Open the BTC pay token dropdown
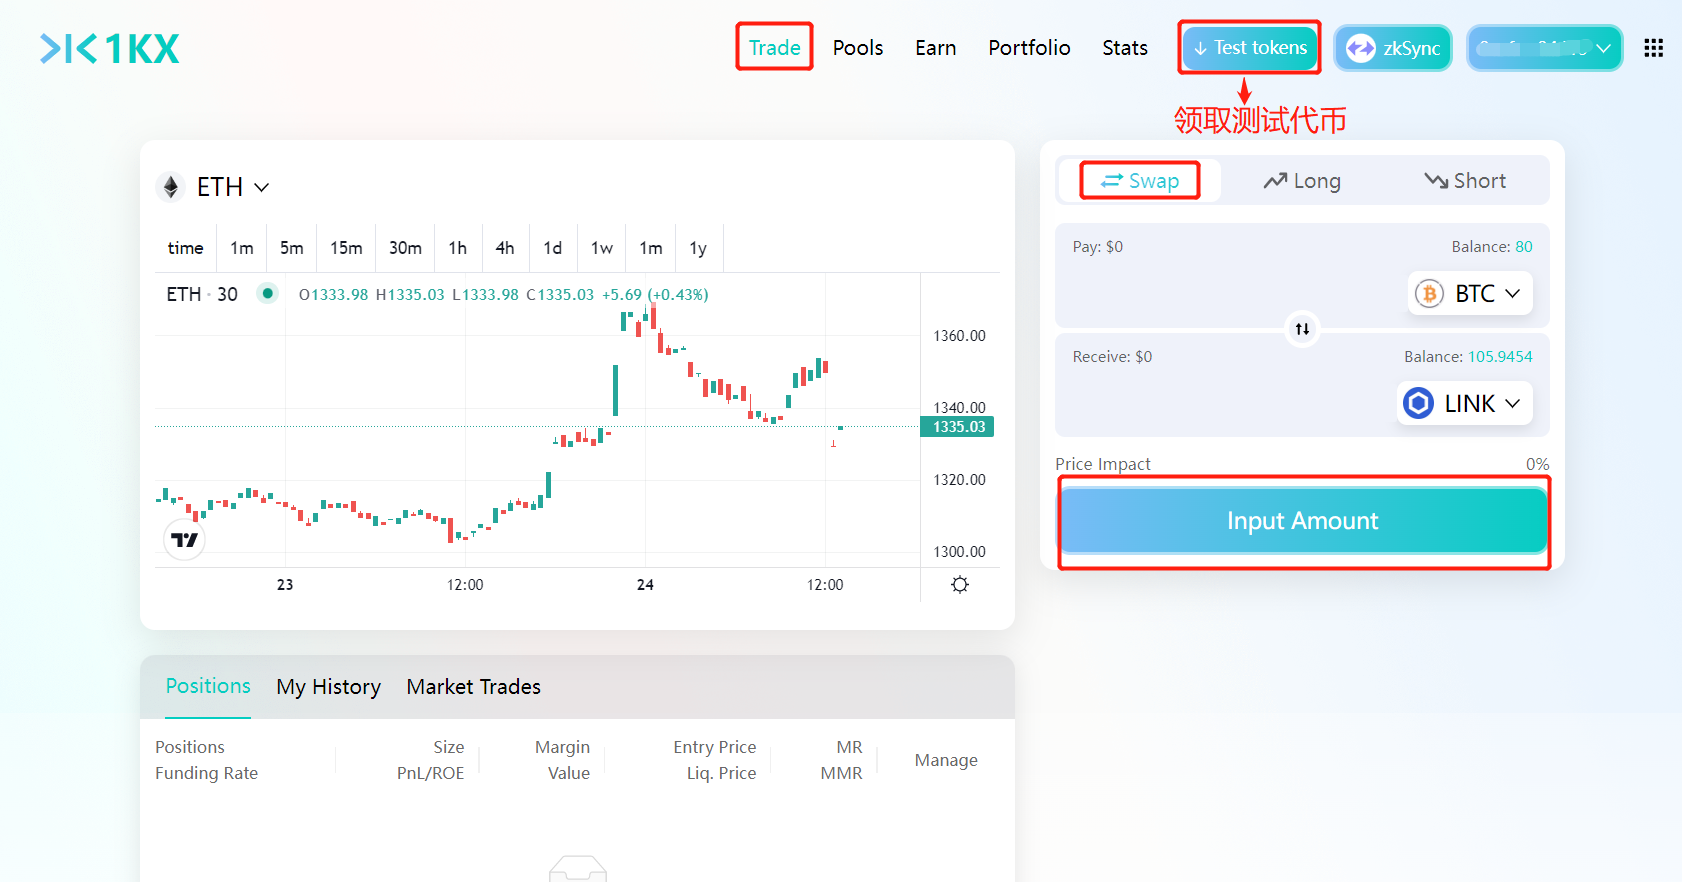Viewport: 1682px width, 882px height. point(1470,294)
